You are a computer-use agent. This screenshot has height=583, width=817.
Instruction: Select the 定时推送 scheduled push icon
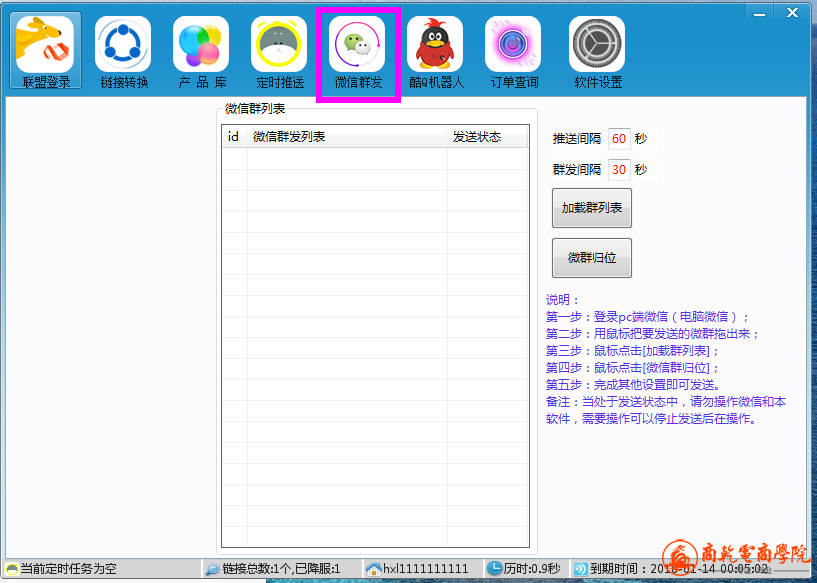[279, 51]
